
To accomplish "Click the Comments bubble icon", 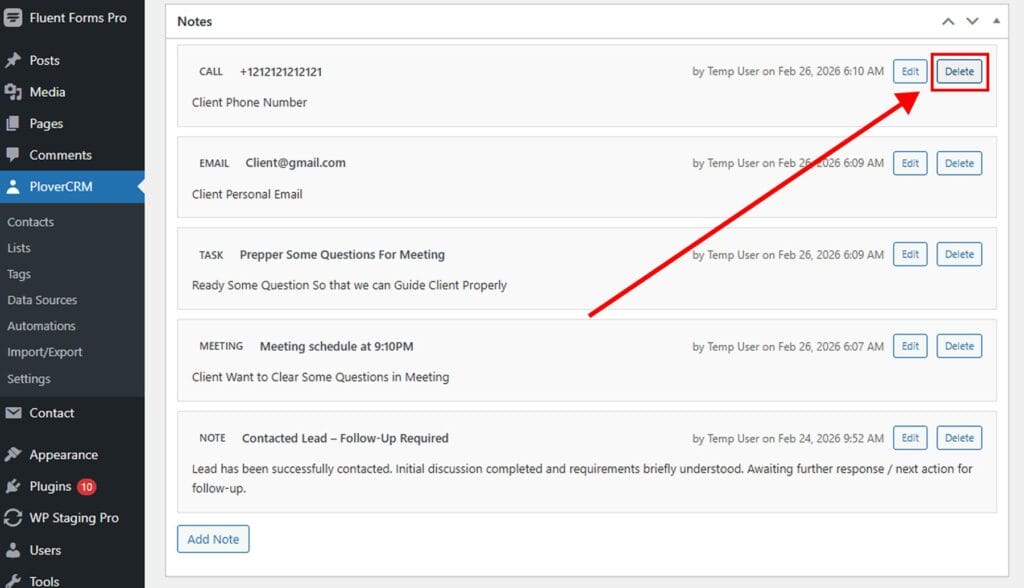I will click(x=13, y=155).
